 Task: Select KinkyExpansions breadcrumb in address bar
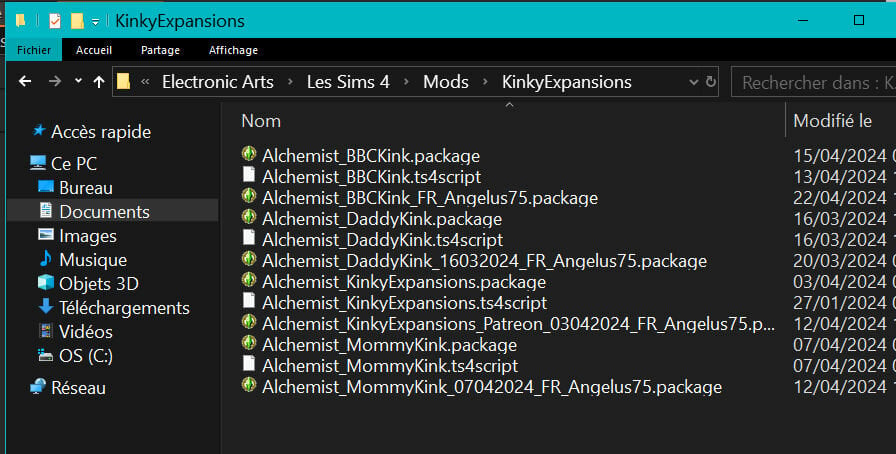pyautogui.click(x=566, y=82)
